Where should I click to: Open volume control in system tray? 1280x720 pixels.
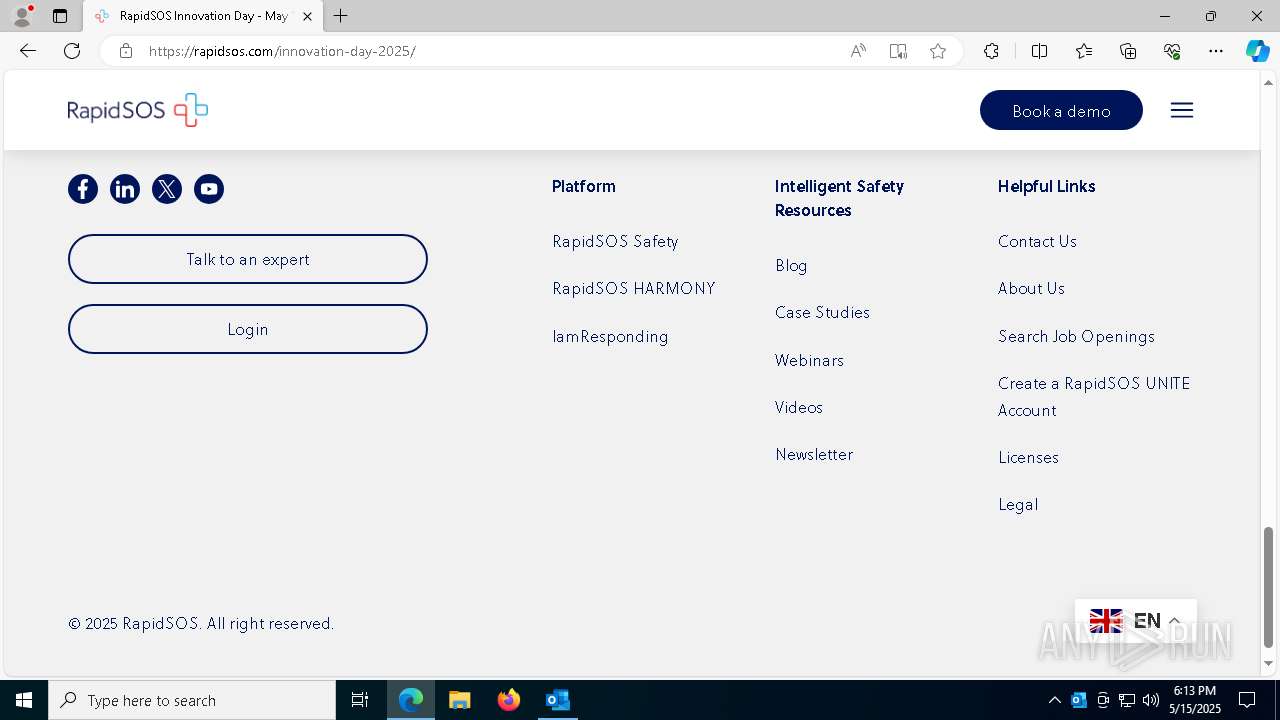(1150, 700)
